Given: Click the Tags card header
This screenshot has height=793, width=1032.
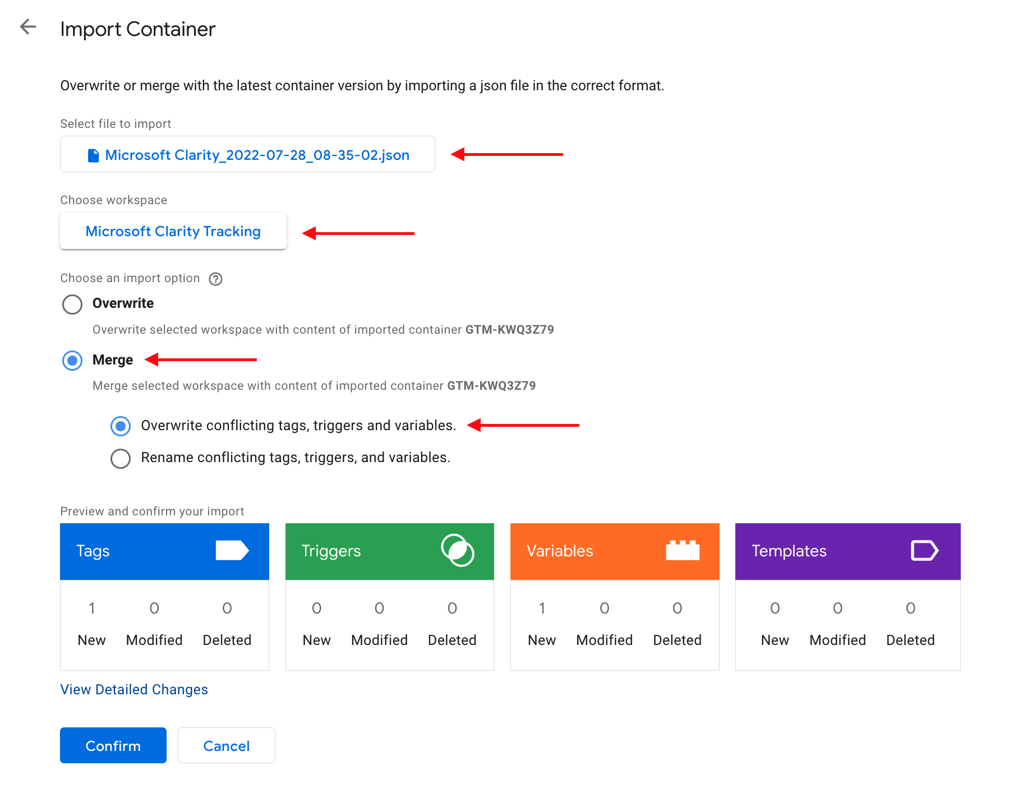Looking at the screenshot, I should [165, 551].
